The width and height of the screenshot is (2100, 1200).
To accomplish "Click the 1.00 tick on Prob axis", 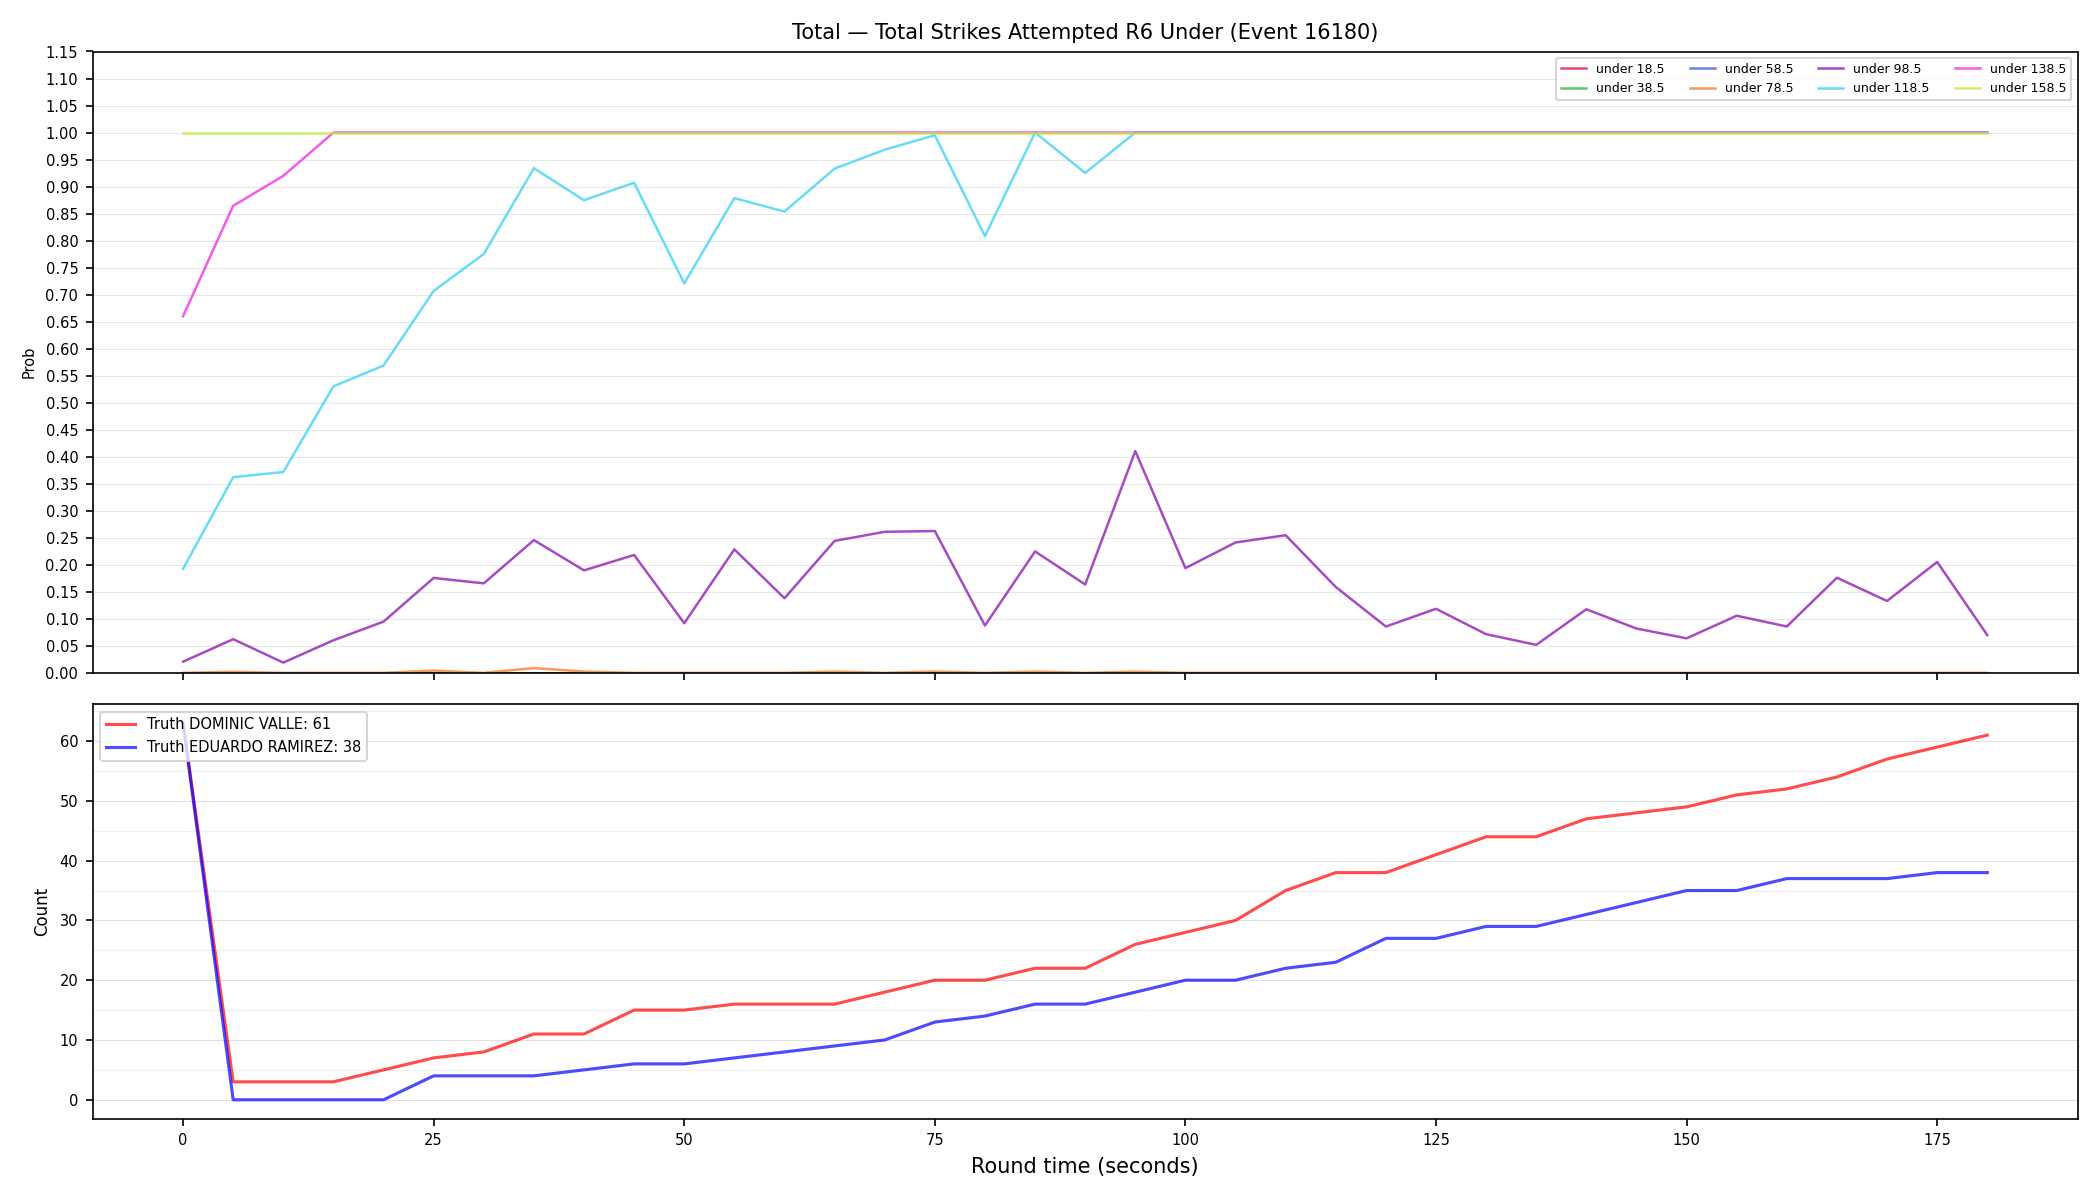I will (62, 133).
